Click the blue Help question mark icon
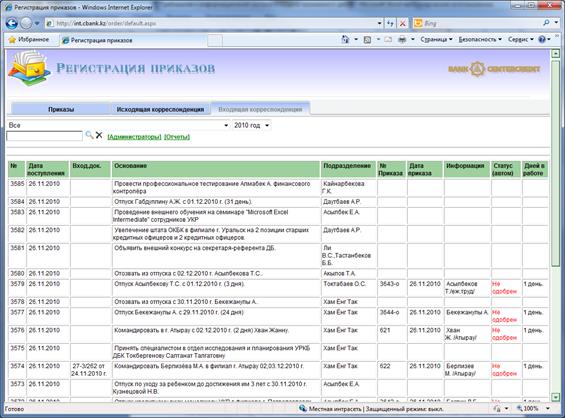 click(x=542, y=40)
